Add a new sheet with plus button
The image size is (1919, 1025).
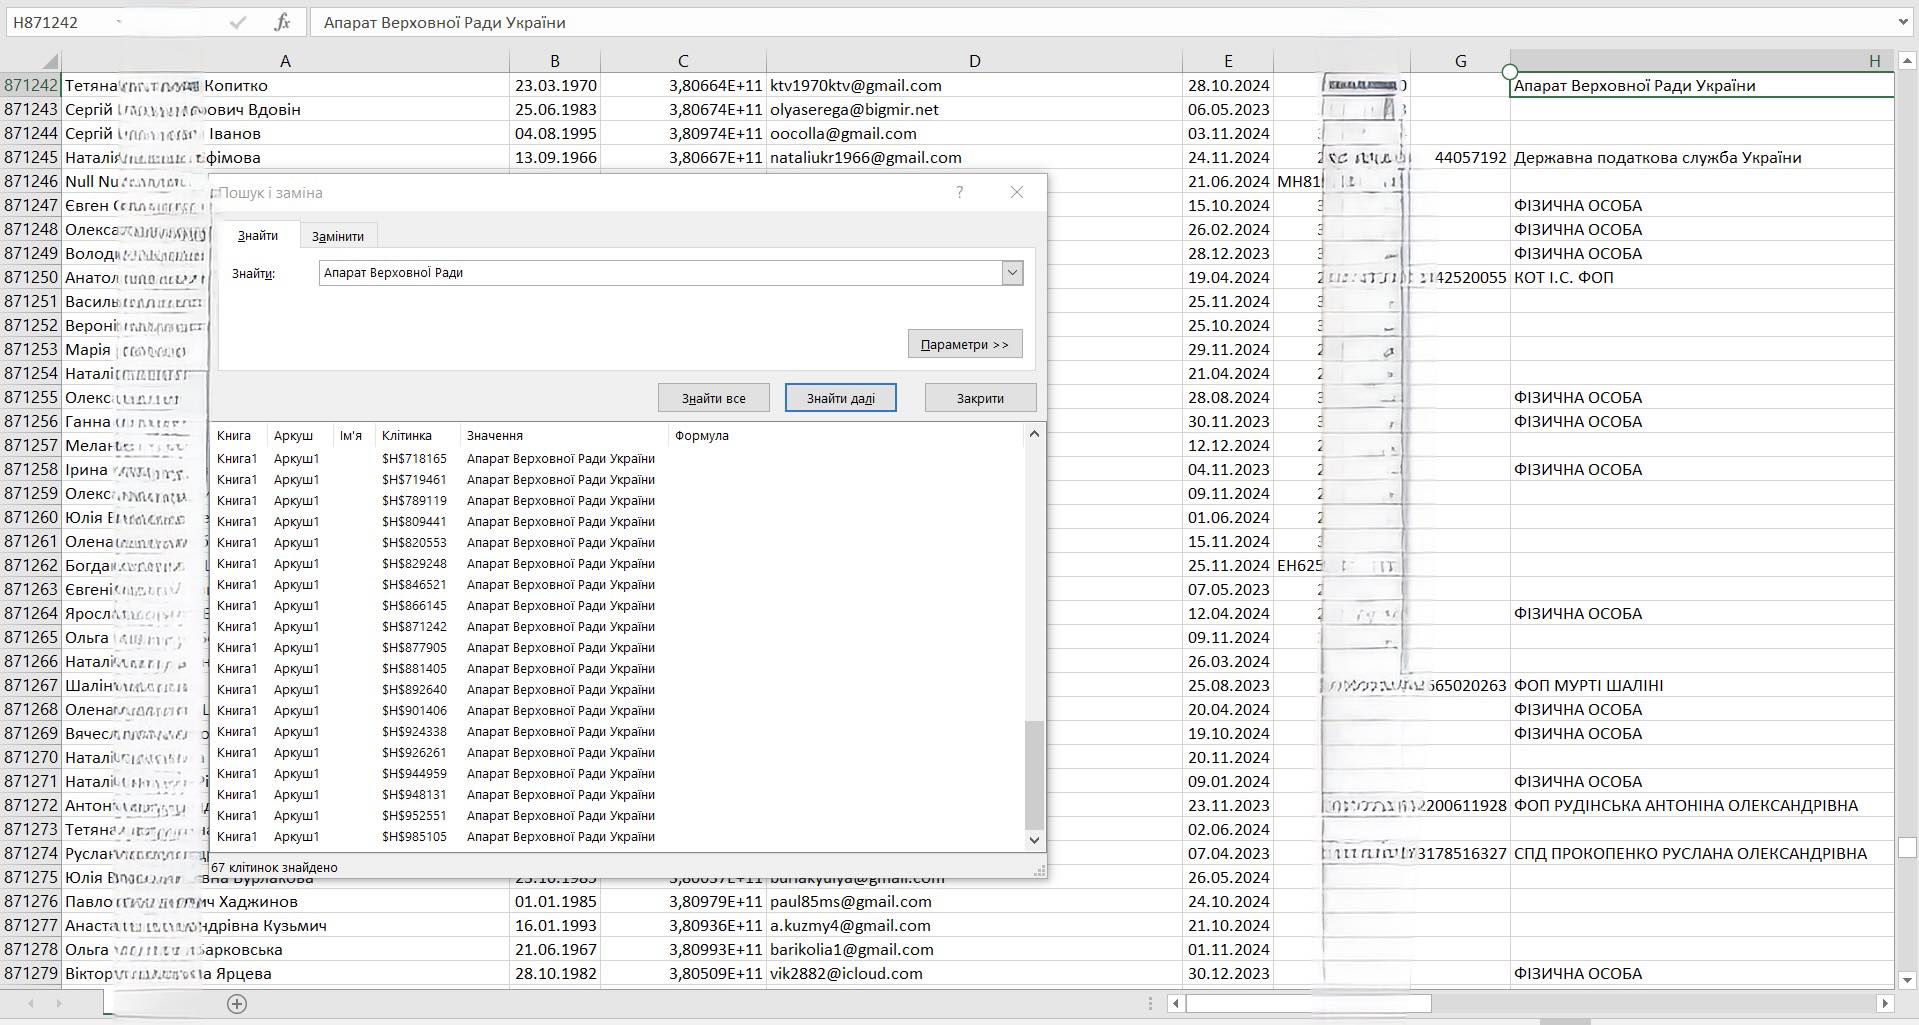click(x=237, y=1003)
